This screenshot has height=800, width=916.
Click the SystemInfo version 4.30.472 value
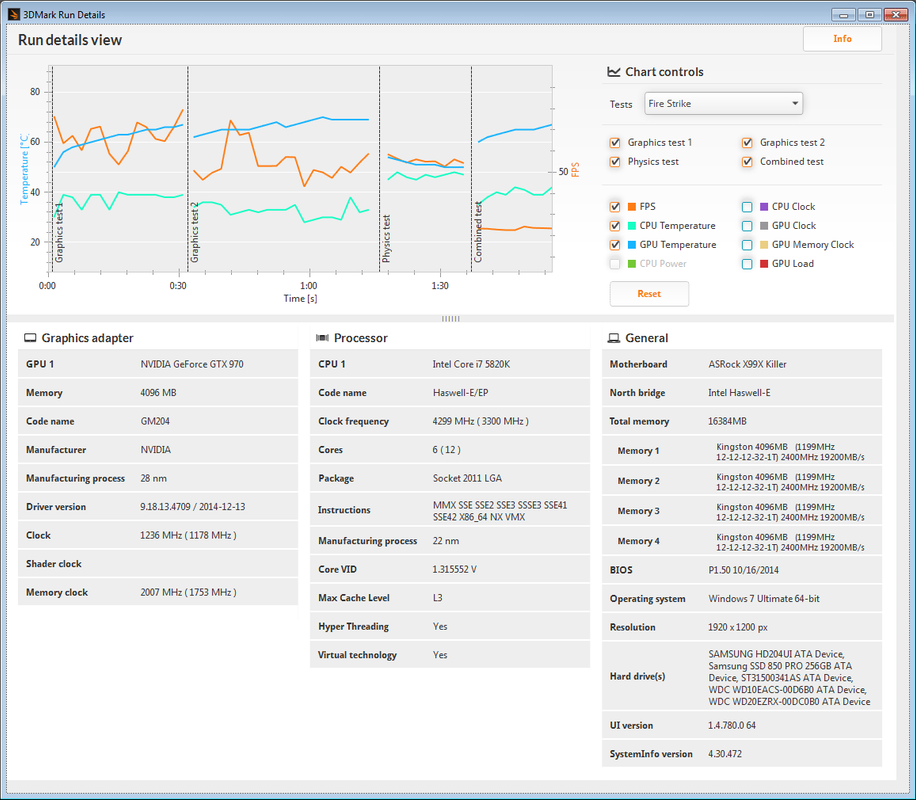[724, 754]
